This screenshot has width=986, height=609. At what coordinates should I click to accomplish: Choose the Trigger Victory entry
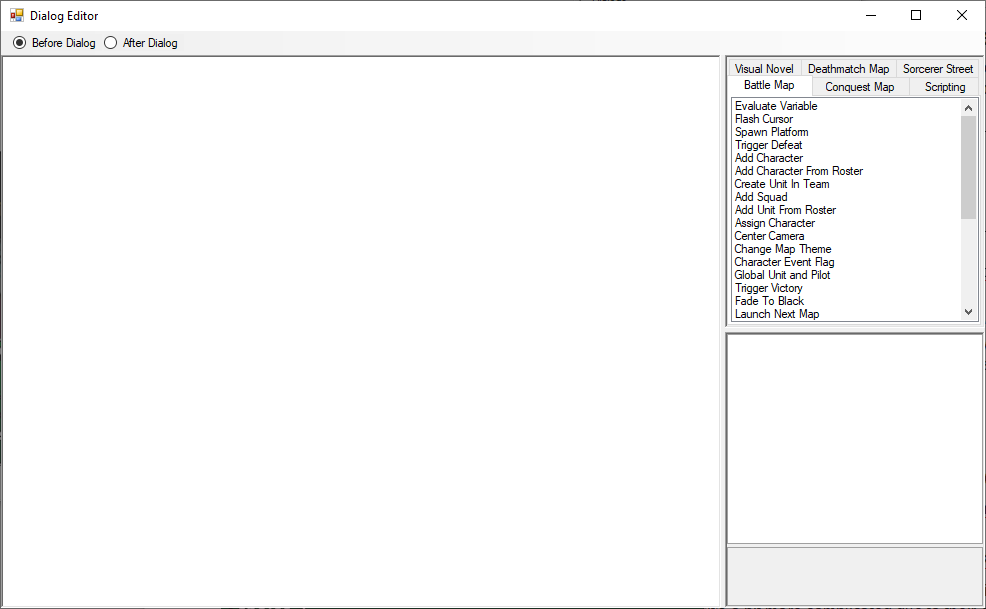pyautogui.click(x=768, y=288)
